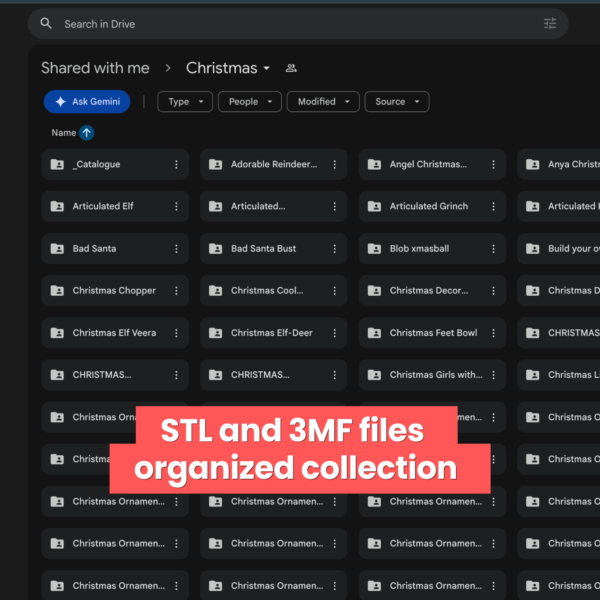Click the magnifier search icon
This screenshot has width=600, height=600.
[x=46, y=24]
